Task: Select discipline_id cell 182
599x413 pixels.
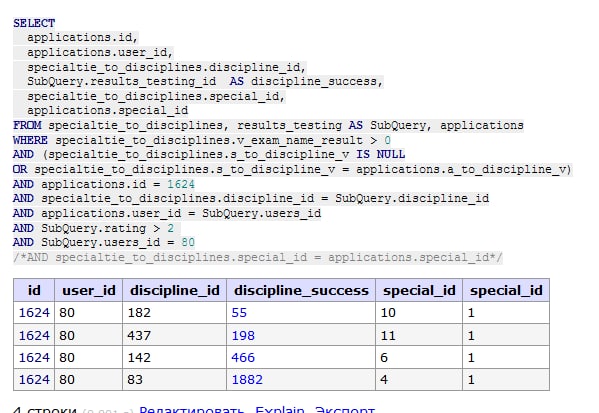Action: (175, 313)
